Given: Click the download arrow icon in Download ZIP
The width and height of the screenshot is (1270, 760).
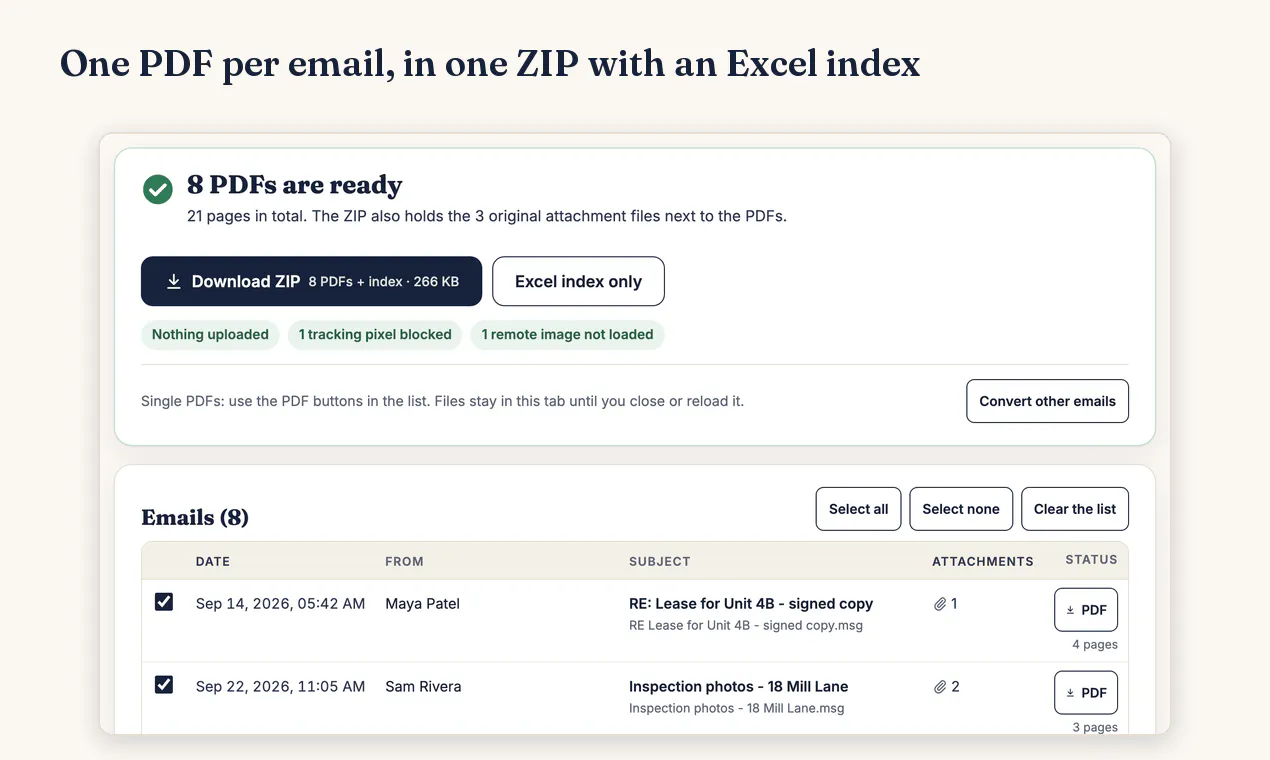Looking at the screenshot, I should (x=174, y=282).
